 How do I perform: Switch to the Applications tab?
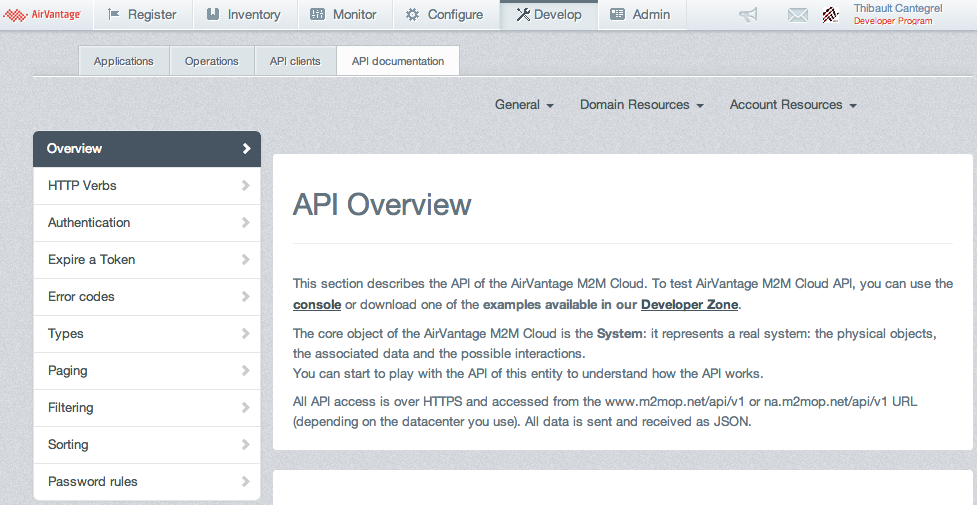point(124,61)
